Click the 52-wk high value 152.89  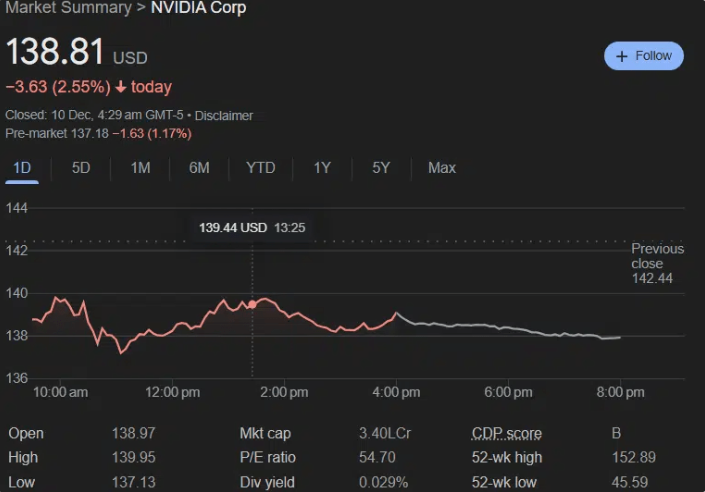(x=634, y=457)
